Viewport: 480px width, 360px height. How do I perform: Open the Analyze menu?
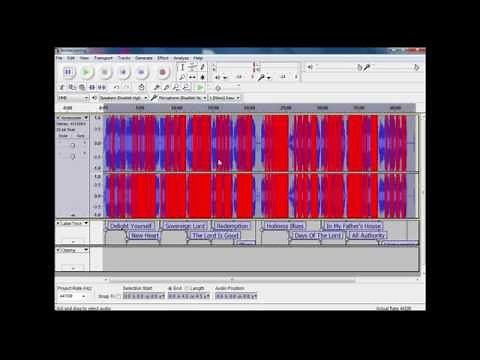(181, 58)
